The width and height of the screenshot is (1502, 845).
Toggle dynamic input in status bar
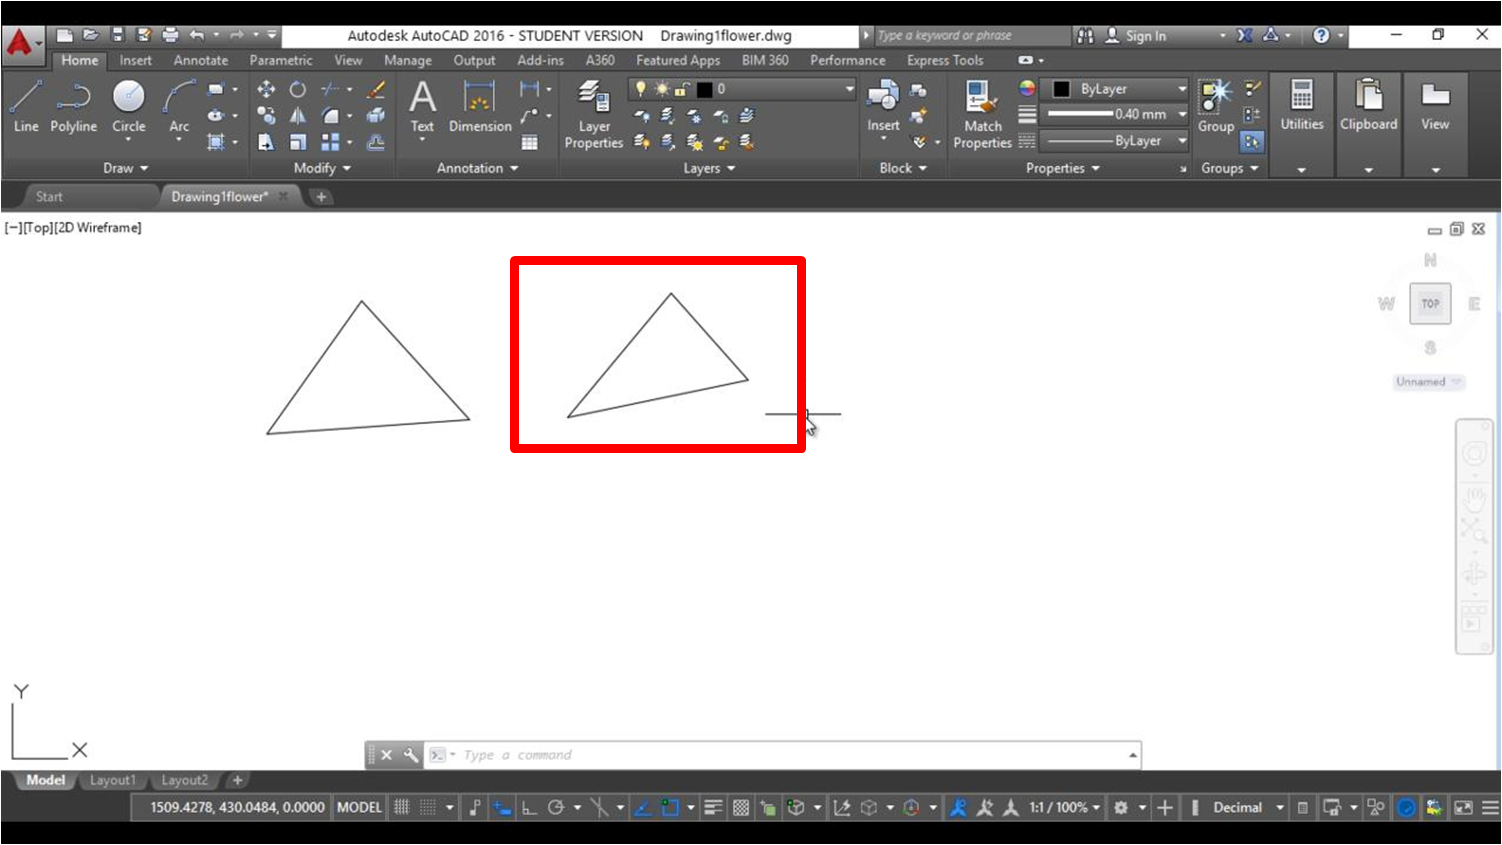(x=502, y=807)
